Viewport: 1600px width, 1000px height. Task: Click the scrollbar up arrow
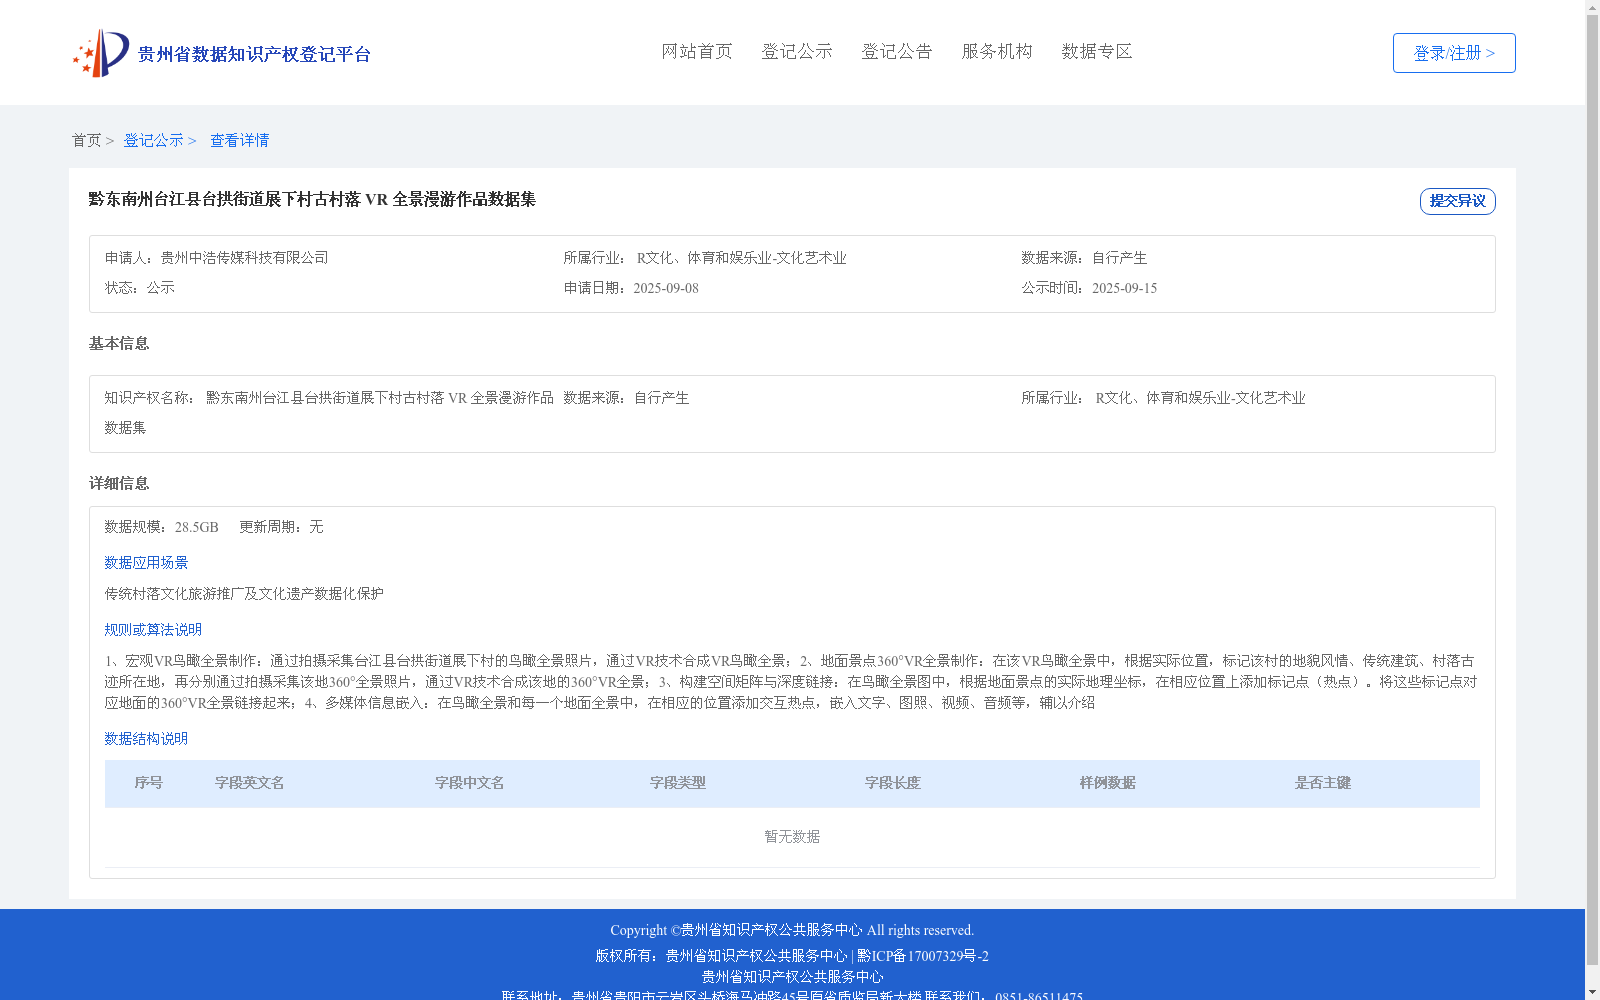pos(1592,7)
